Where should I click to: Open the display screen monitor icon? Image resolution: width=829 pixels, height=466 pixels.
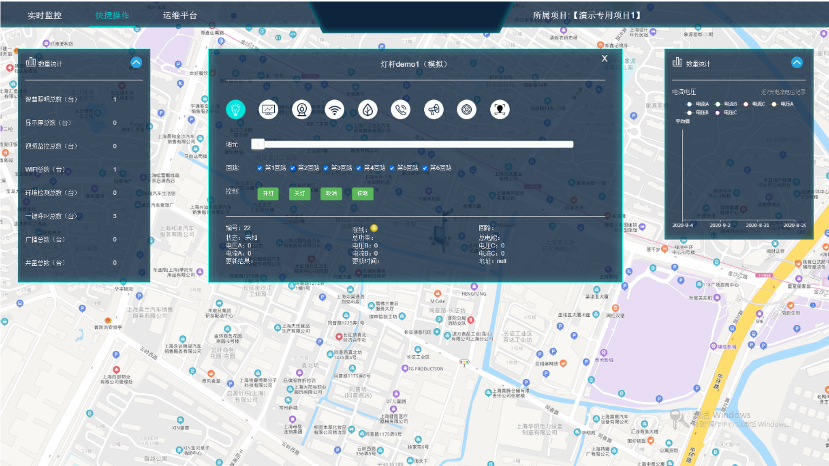coord(268,109)
